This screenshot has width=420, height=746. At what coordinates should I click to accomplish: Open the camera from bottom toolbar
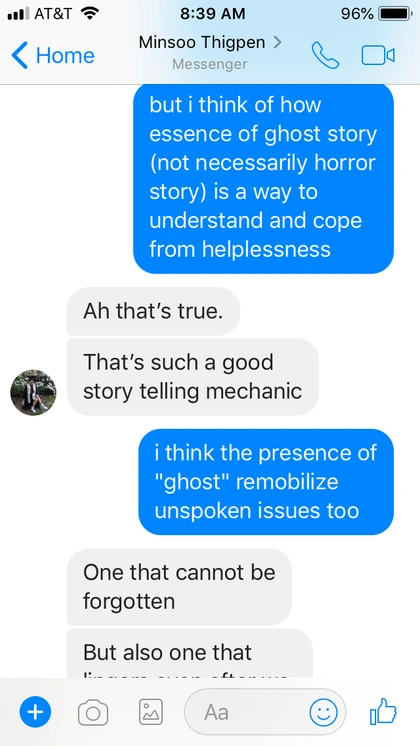click(93, 712)
